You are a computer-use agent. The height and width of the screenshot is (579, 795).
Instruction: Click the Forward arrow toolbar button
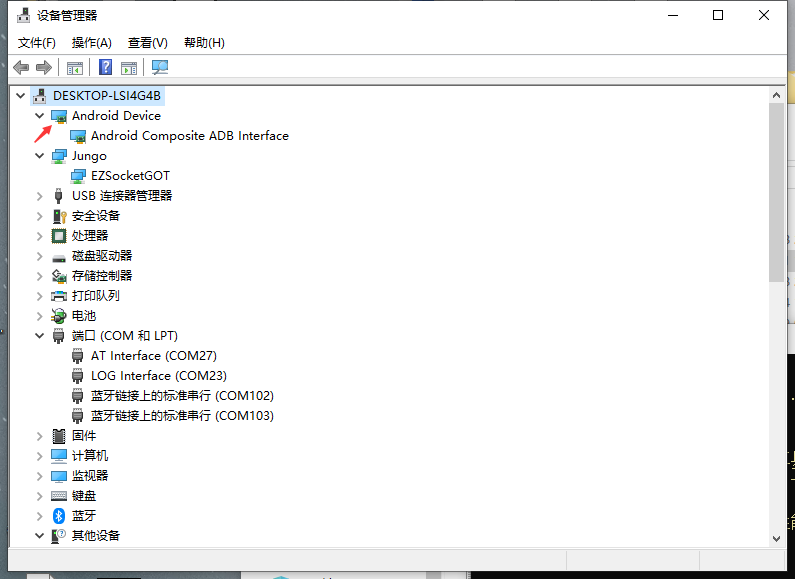point(43,67)
